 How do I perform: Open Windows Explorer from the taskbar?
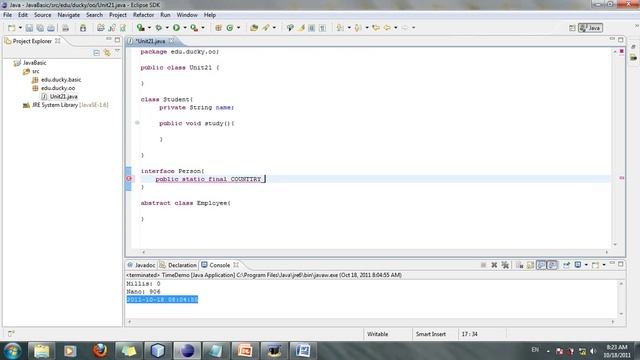[x=42, y=351]
